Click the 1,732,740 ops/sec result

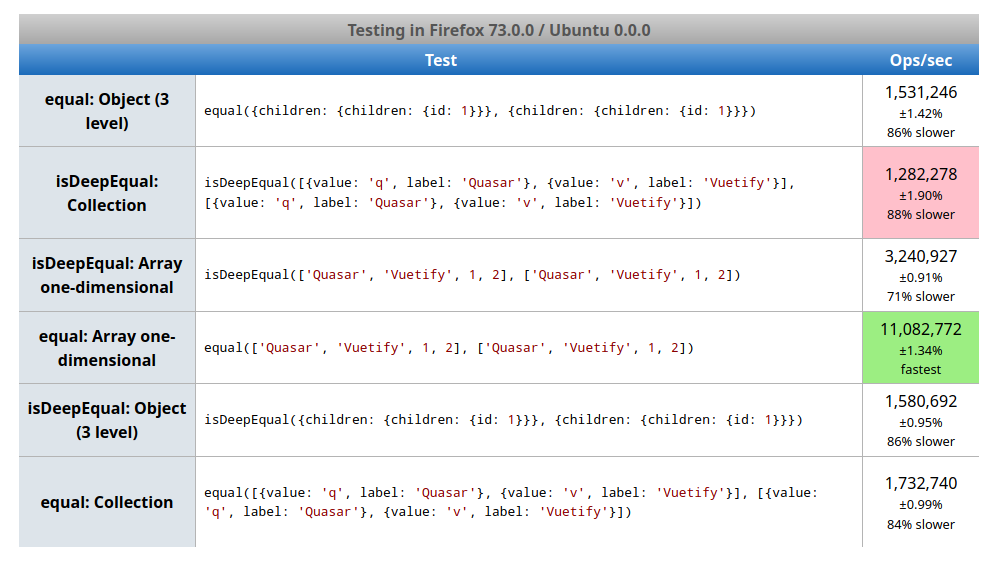tap(921, 483)
